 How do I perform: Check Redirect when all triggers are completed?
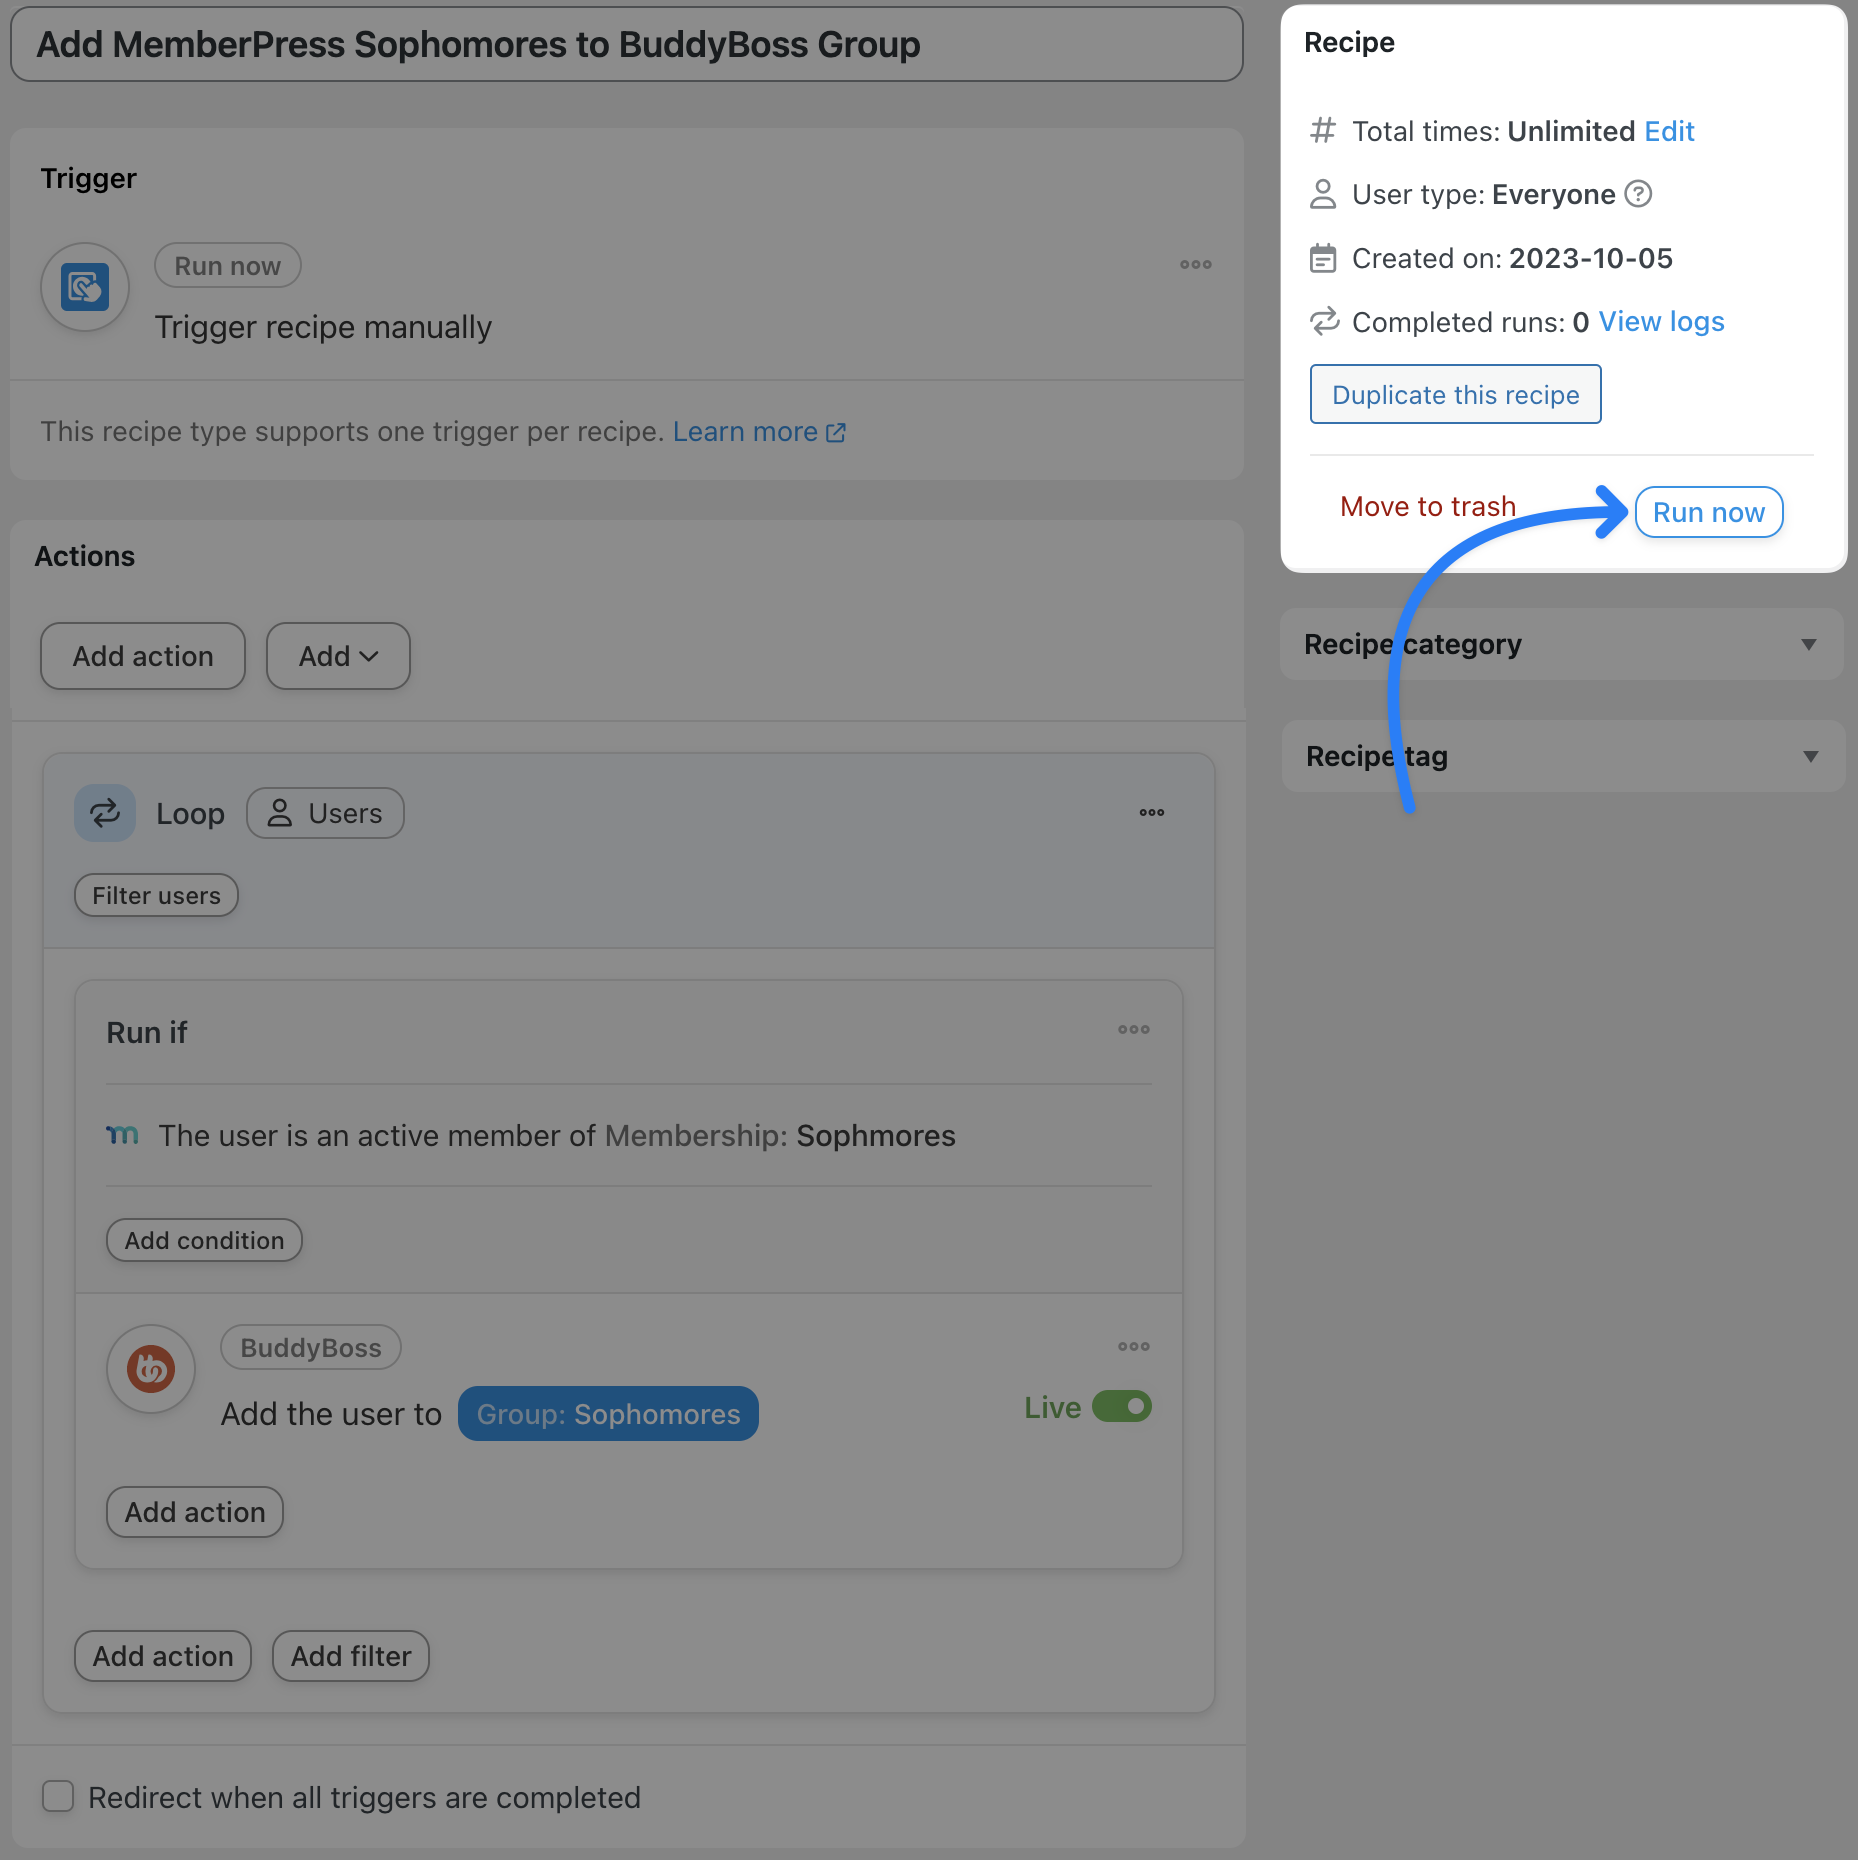(58, 1796)
